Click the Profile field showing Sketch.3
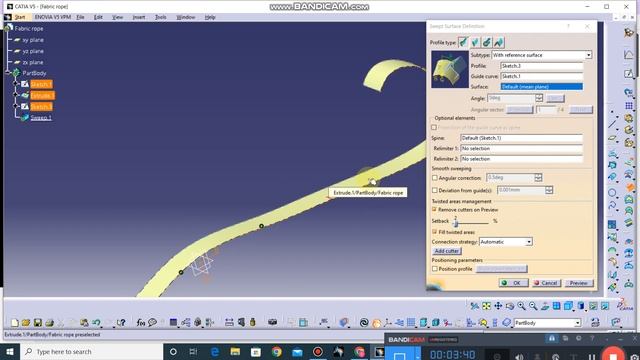Viewport: 640px width, 360px height. [542, 66]
